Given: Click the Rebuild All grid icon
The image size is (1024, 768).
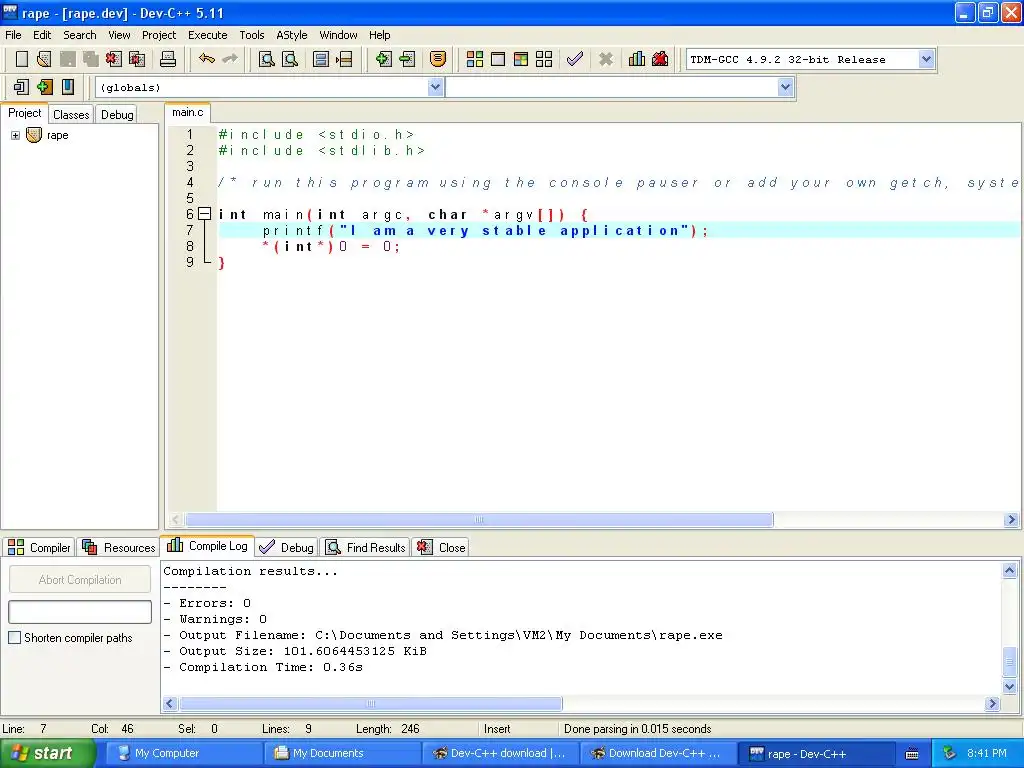Looking at the screenshot, I should pos(544,59).
